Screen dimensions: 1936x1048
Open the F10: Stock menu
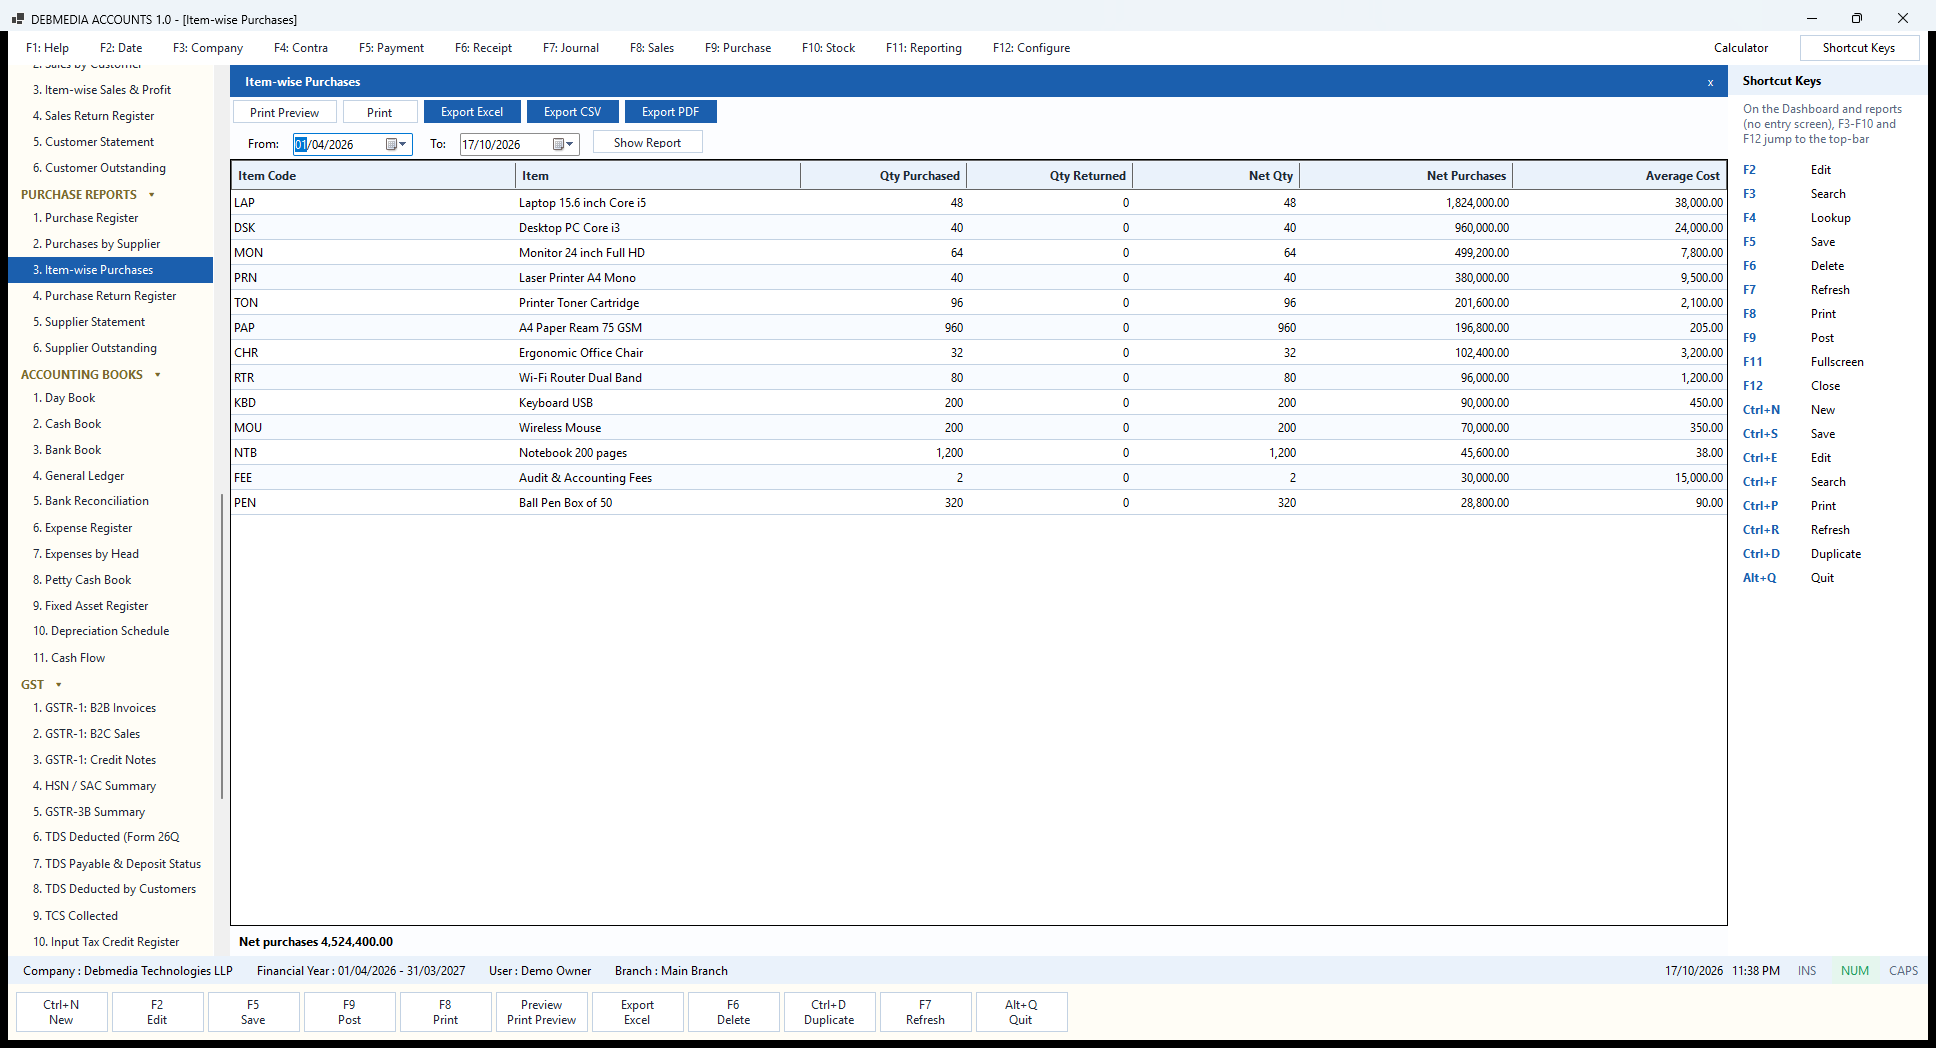click(x=828, y=48)
